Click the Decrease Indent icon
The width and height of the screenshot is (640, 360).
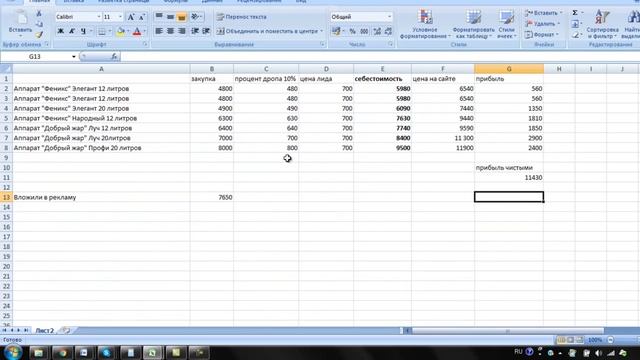195,31
